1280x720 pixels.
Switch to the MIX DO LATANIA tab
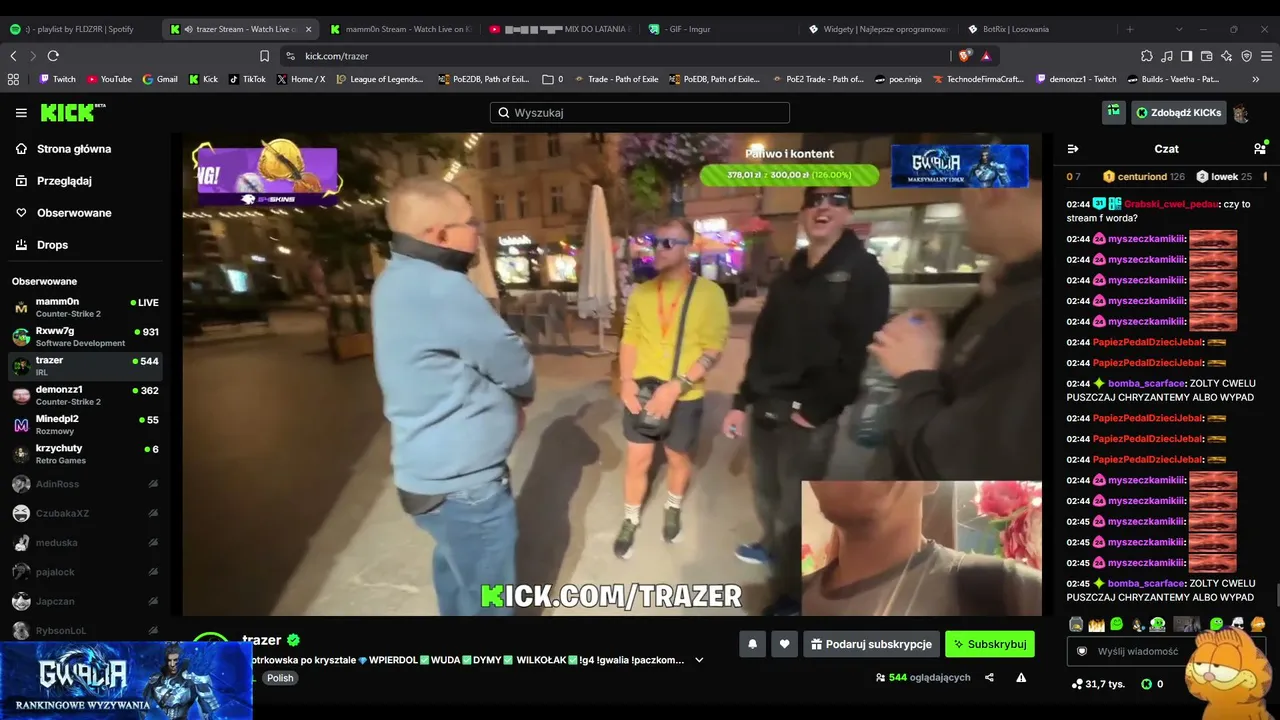562,29
